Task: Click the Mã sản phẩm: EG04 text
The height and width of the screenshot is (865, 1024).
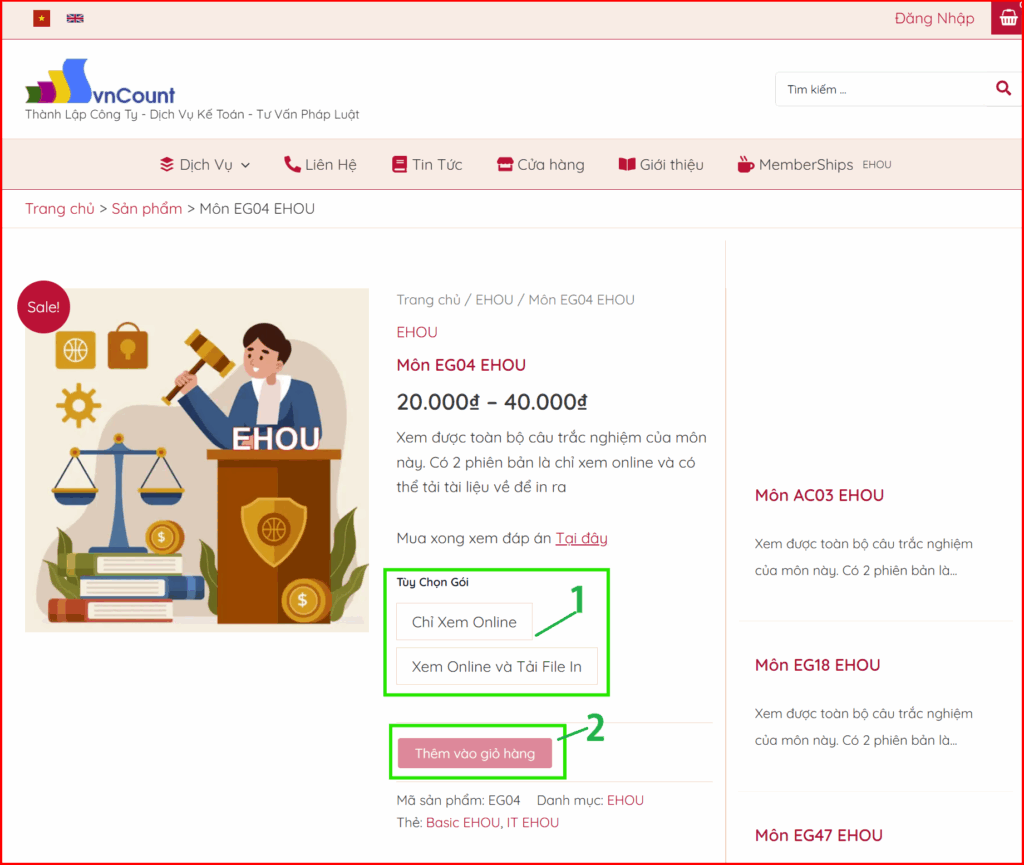Action: (458, 800)
